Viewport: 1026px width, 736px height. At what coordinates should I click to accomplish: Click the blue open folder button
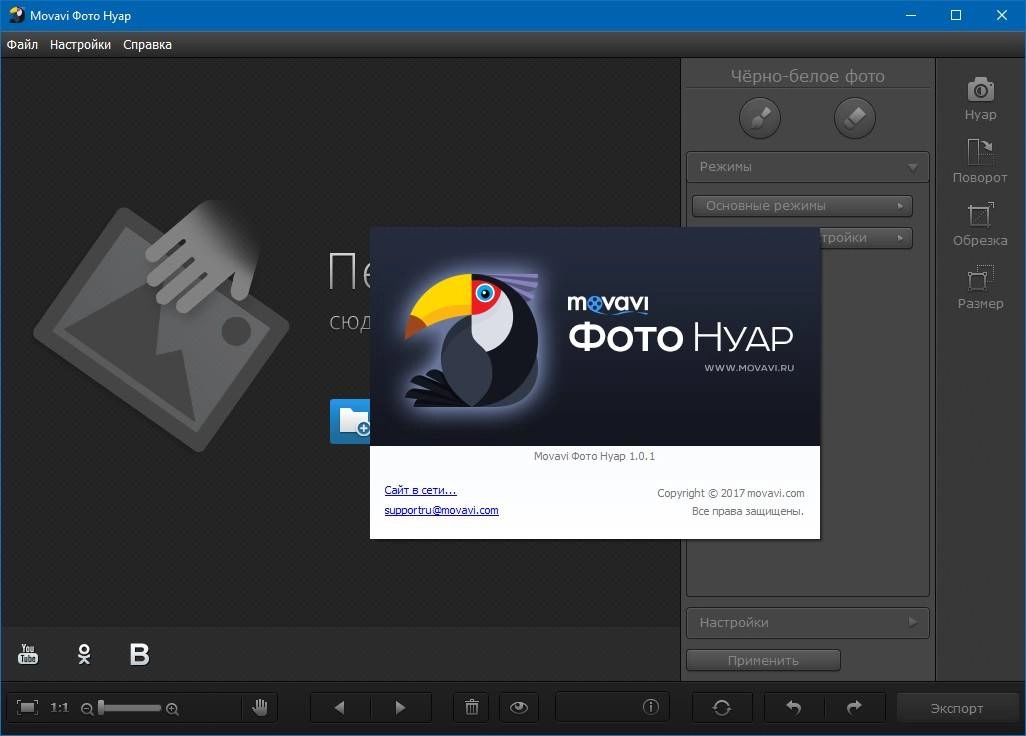point(351,421)
